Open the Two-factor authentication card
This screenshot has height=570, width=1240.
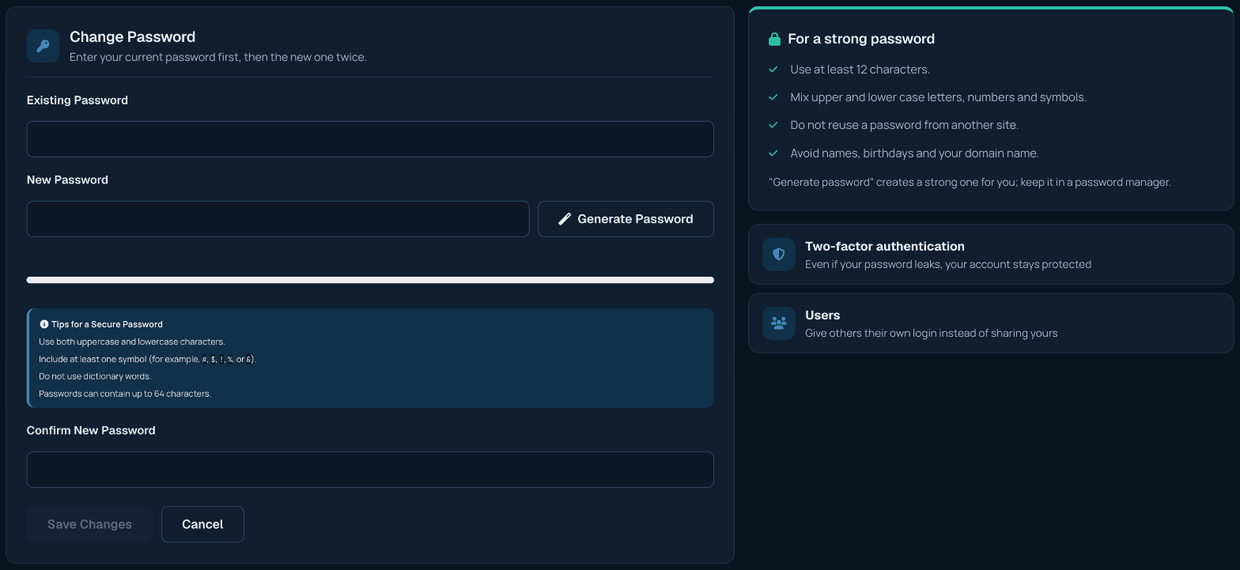(x=991, y=255)
